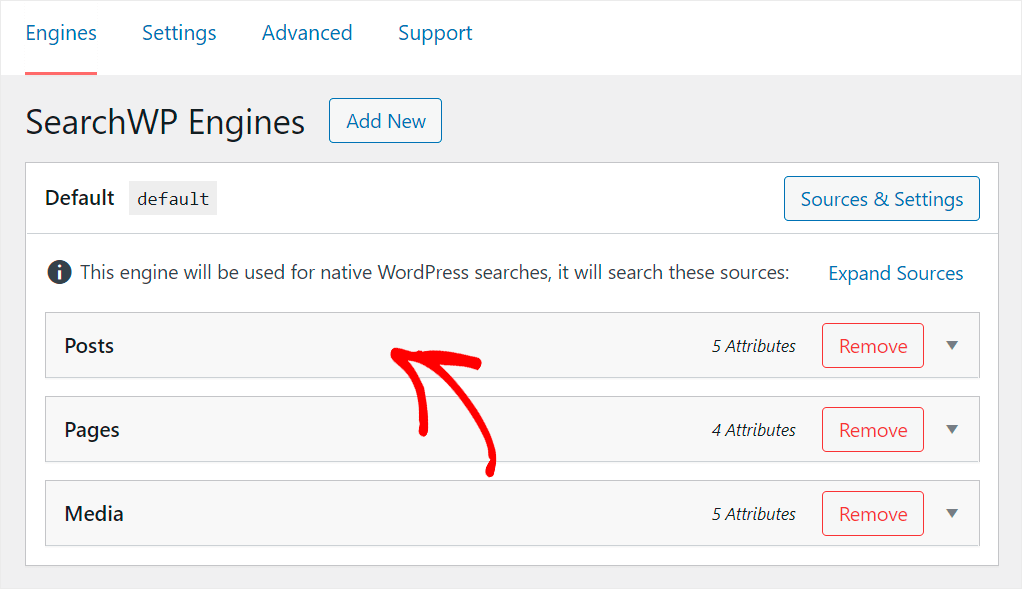Expand the Pages source arrow

coord(951,430)
